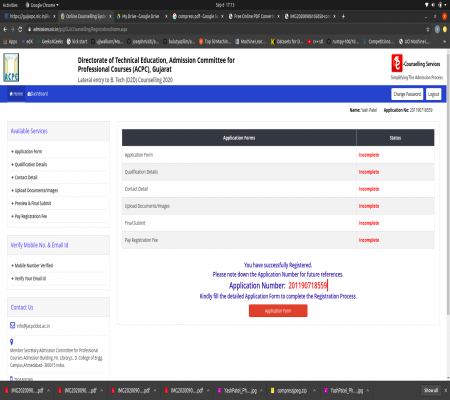
Task: Open the menu arrow beside the first IMG pdf download
Action: (x=48, y=390)
